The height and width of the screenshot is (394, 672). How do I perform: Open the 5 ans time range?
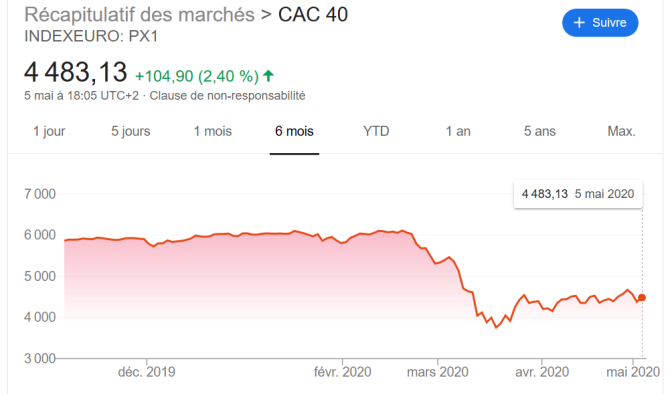[540, 131]
